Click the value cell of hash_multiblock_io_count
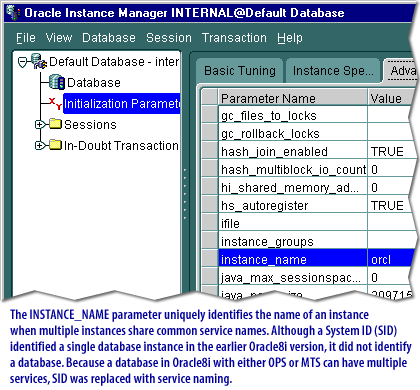The image size is (420, 390). coord(389,169)
